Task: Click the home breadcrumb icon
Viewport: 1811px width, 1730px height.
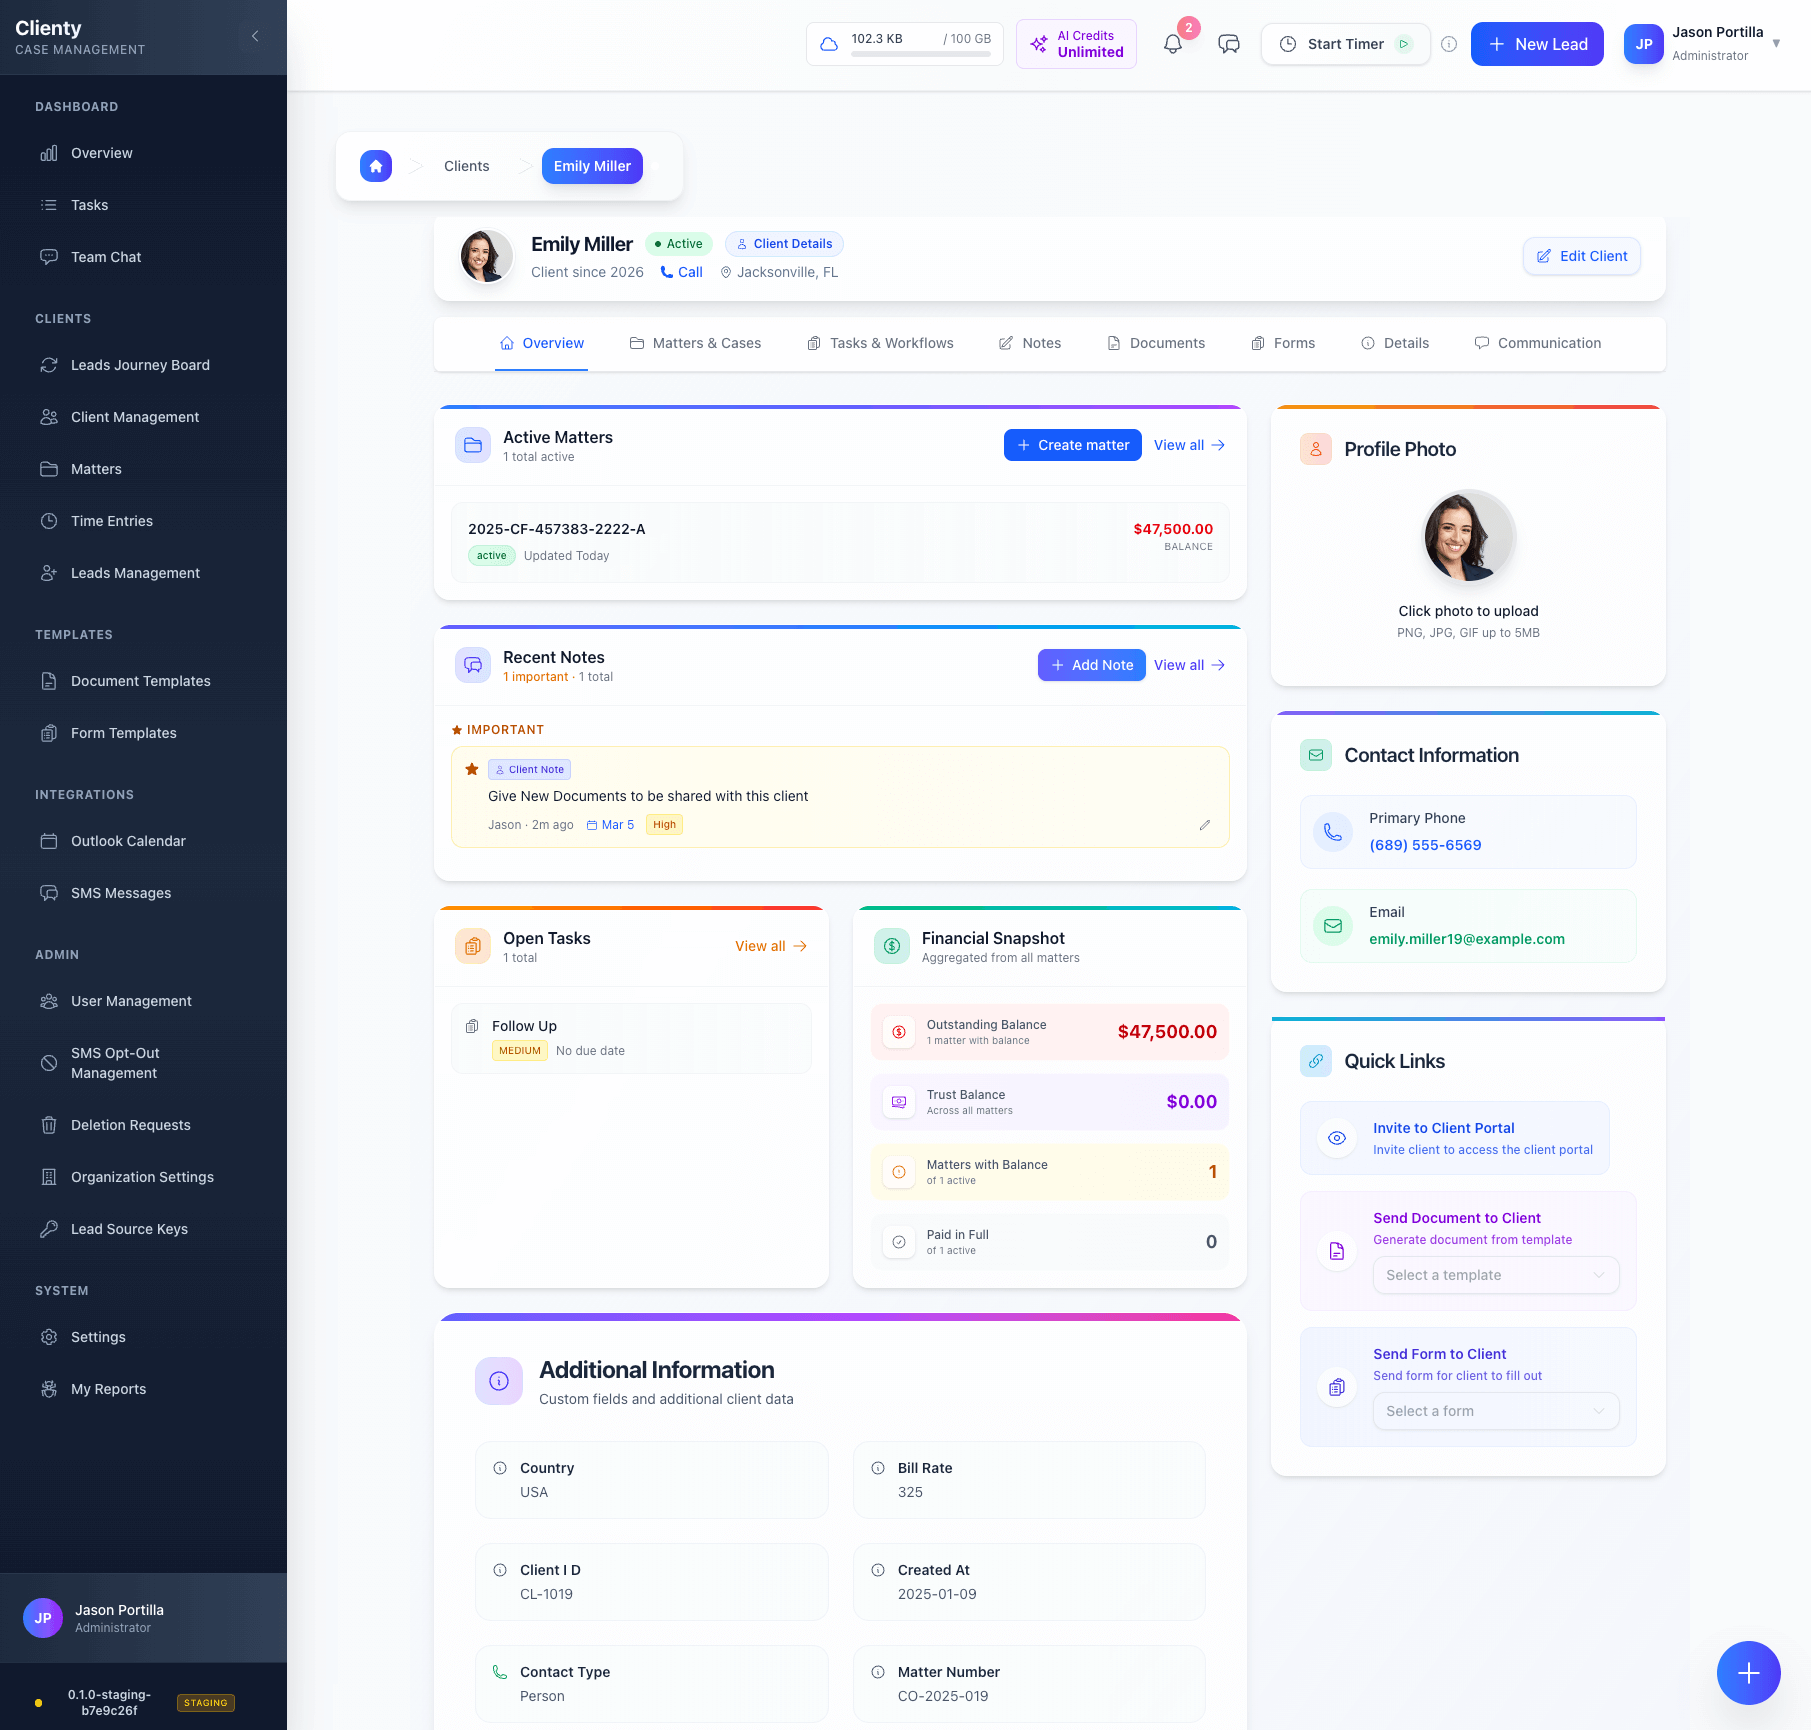Action: click(375, 166)
